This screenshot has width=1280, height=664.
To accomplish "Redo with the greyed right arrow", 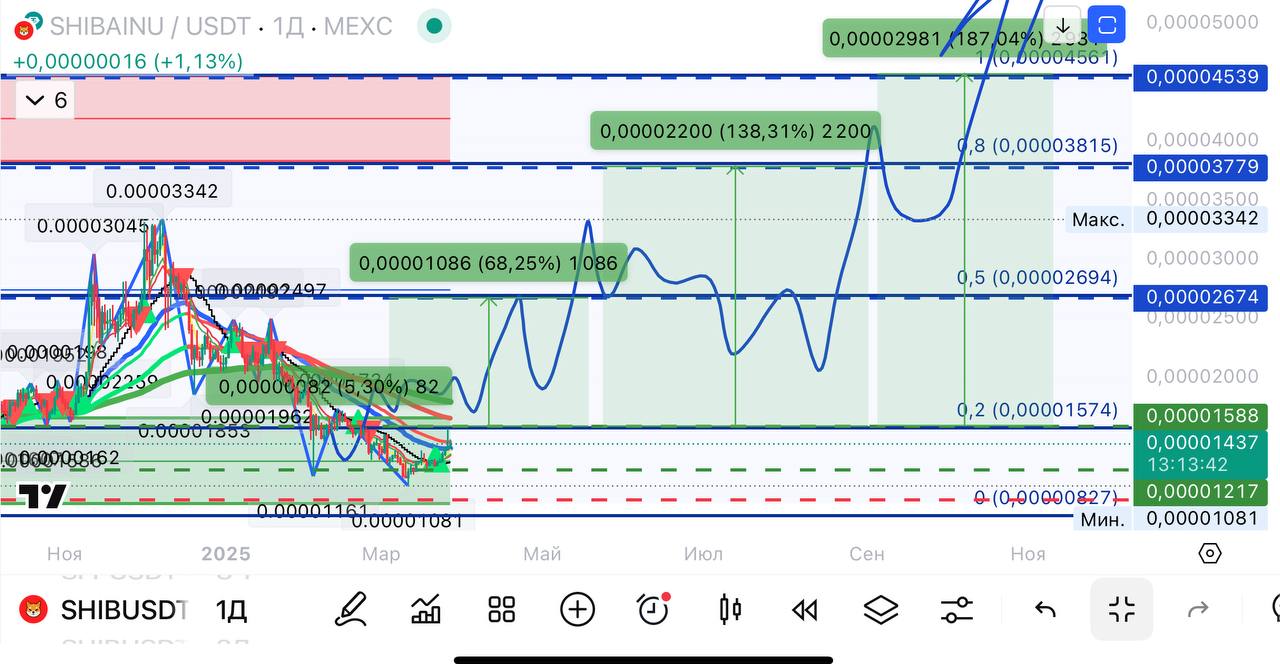I will (x=1198, y=609).
